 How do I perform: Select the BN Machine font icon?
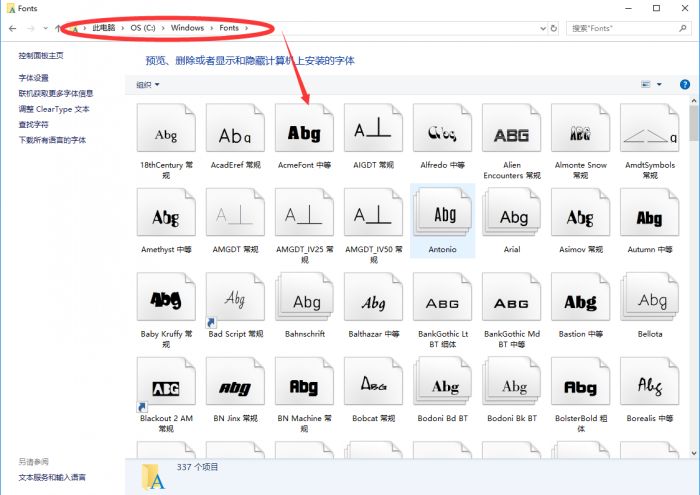pyautogui.click(x=304, y=381)
